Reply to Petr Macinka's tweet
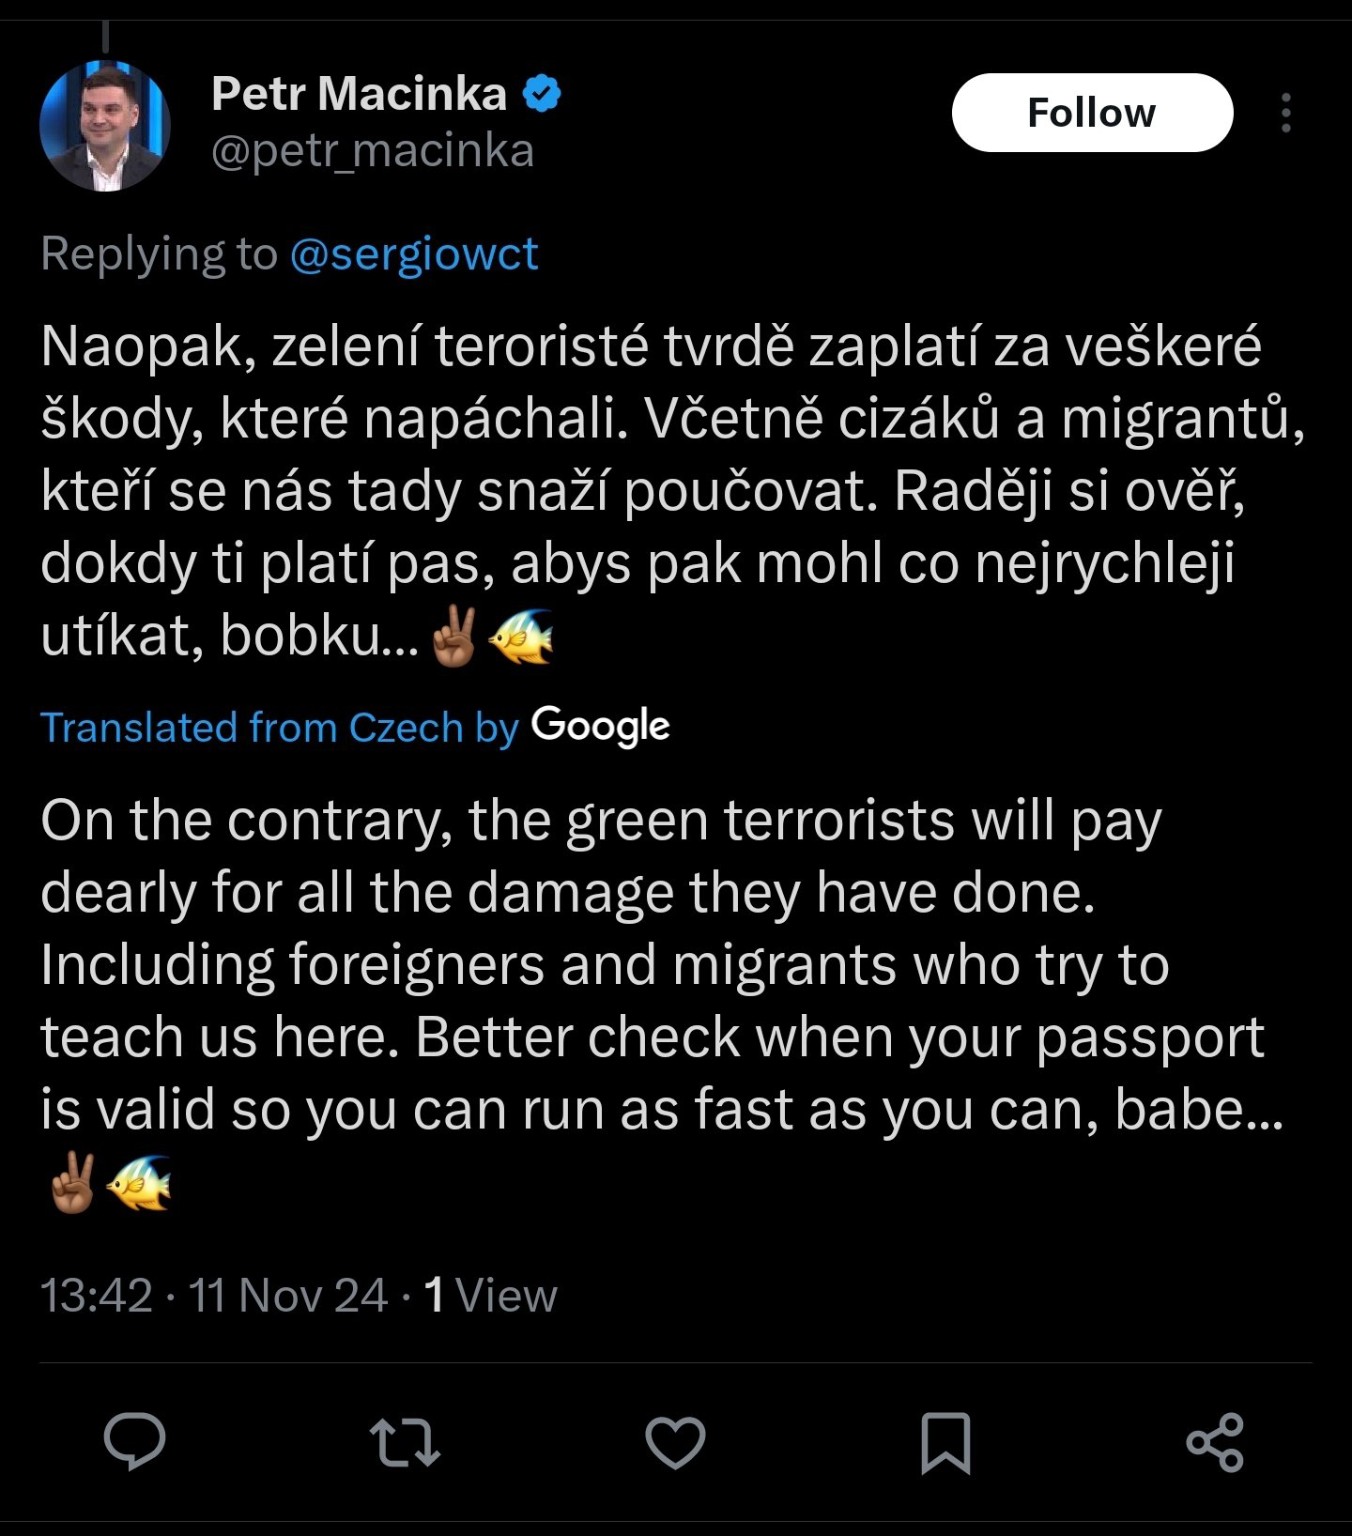 pos(135,1442)
